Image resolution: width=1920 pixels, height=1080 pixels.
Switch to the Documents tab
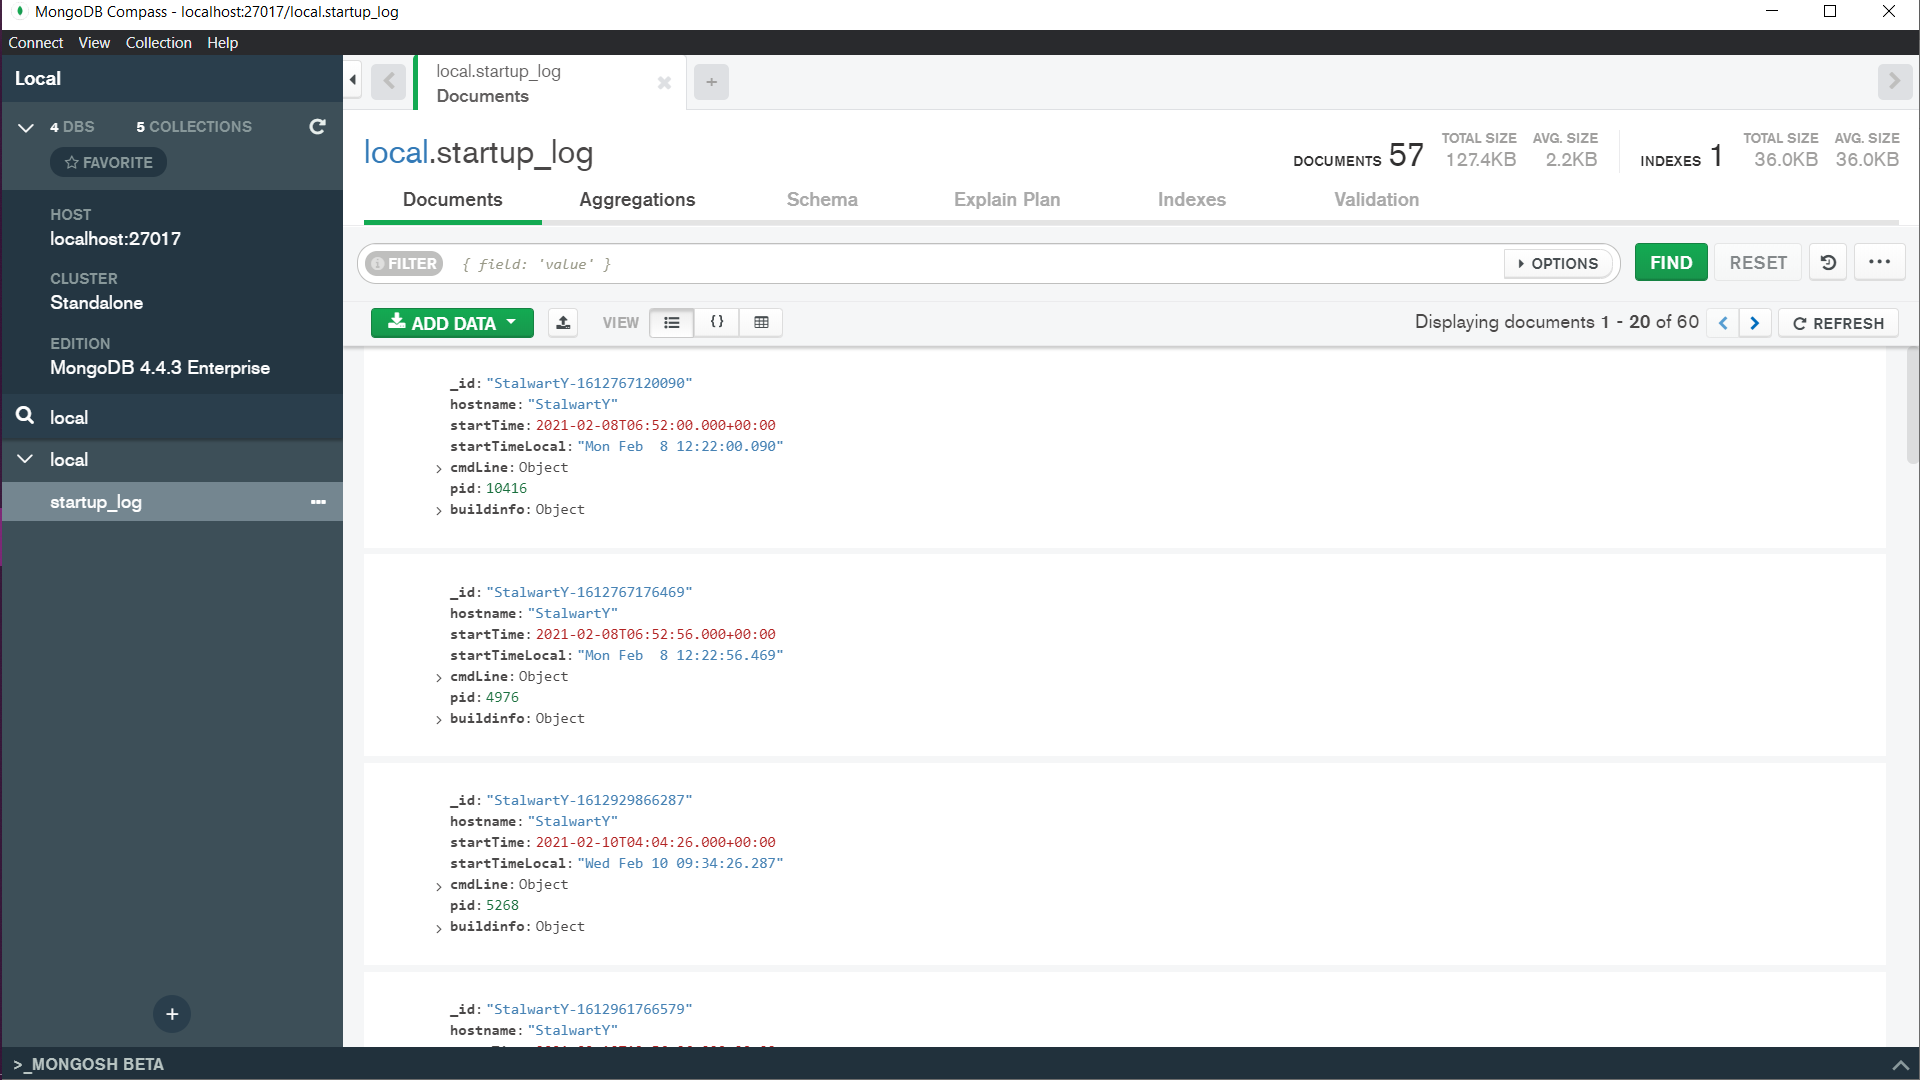point(452,200)
